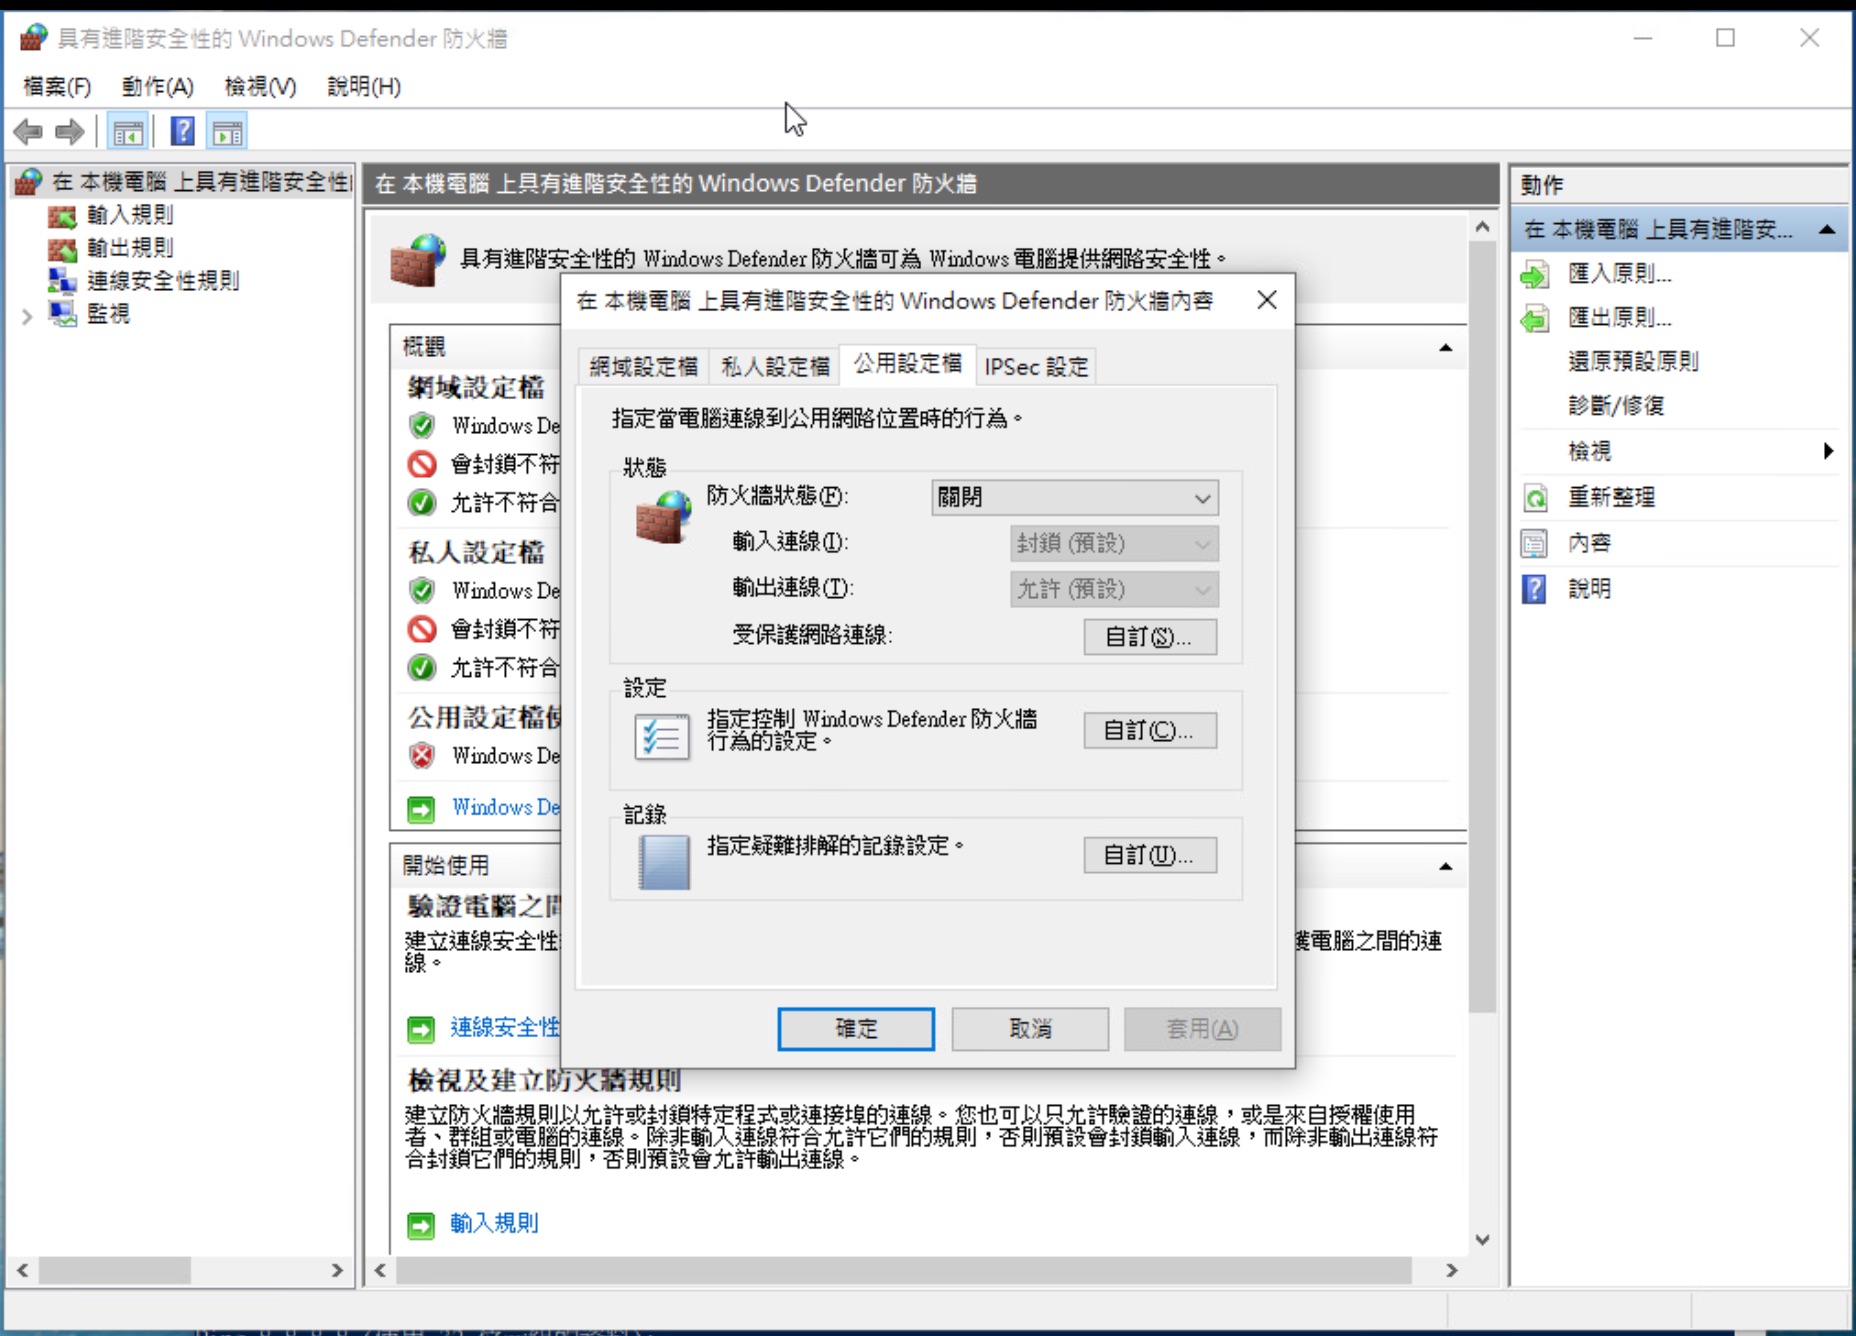Select root node 在 本機電腦 上具有進階安全性 in tree
The height and width of the screenshot is (1336, 1856).
pyautogui.click(x=200, y=182)
